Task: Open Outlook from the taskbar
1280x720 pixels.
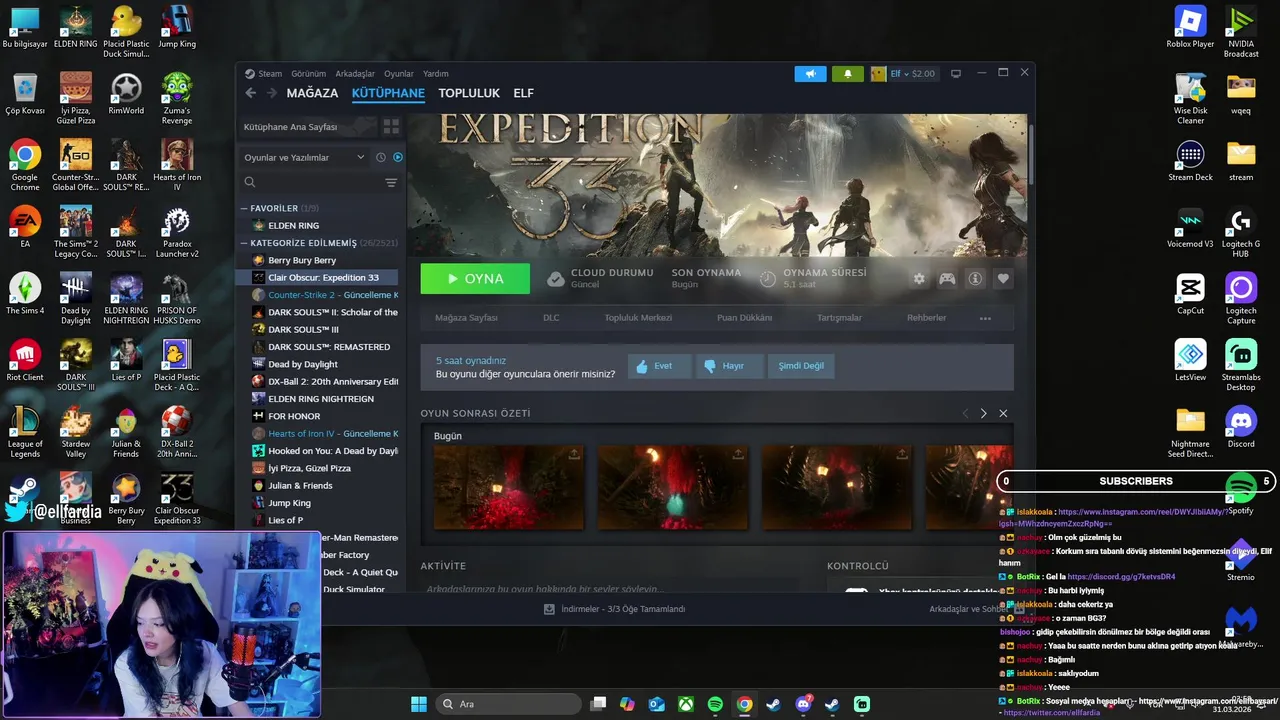Action: click(657, 704)
